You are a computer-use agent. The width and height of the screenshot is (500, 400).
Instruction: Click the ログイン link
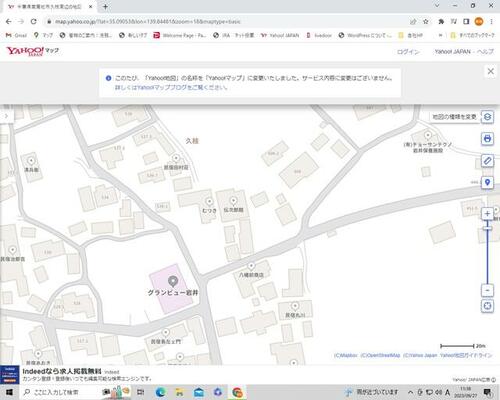(x=408, y=52)
